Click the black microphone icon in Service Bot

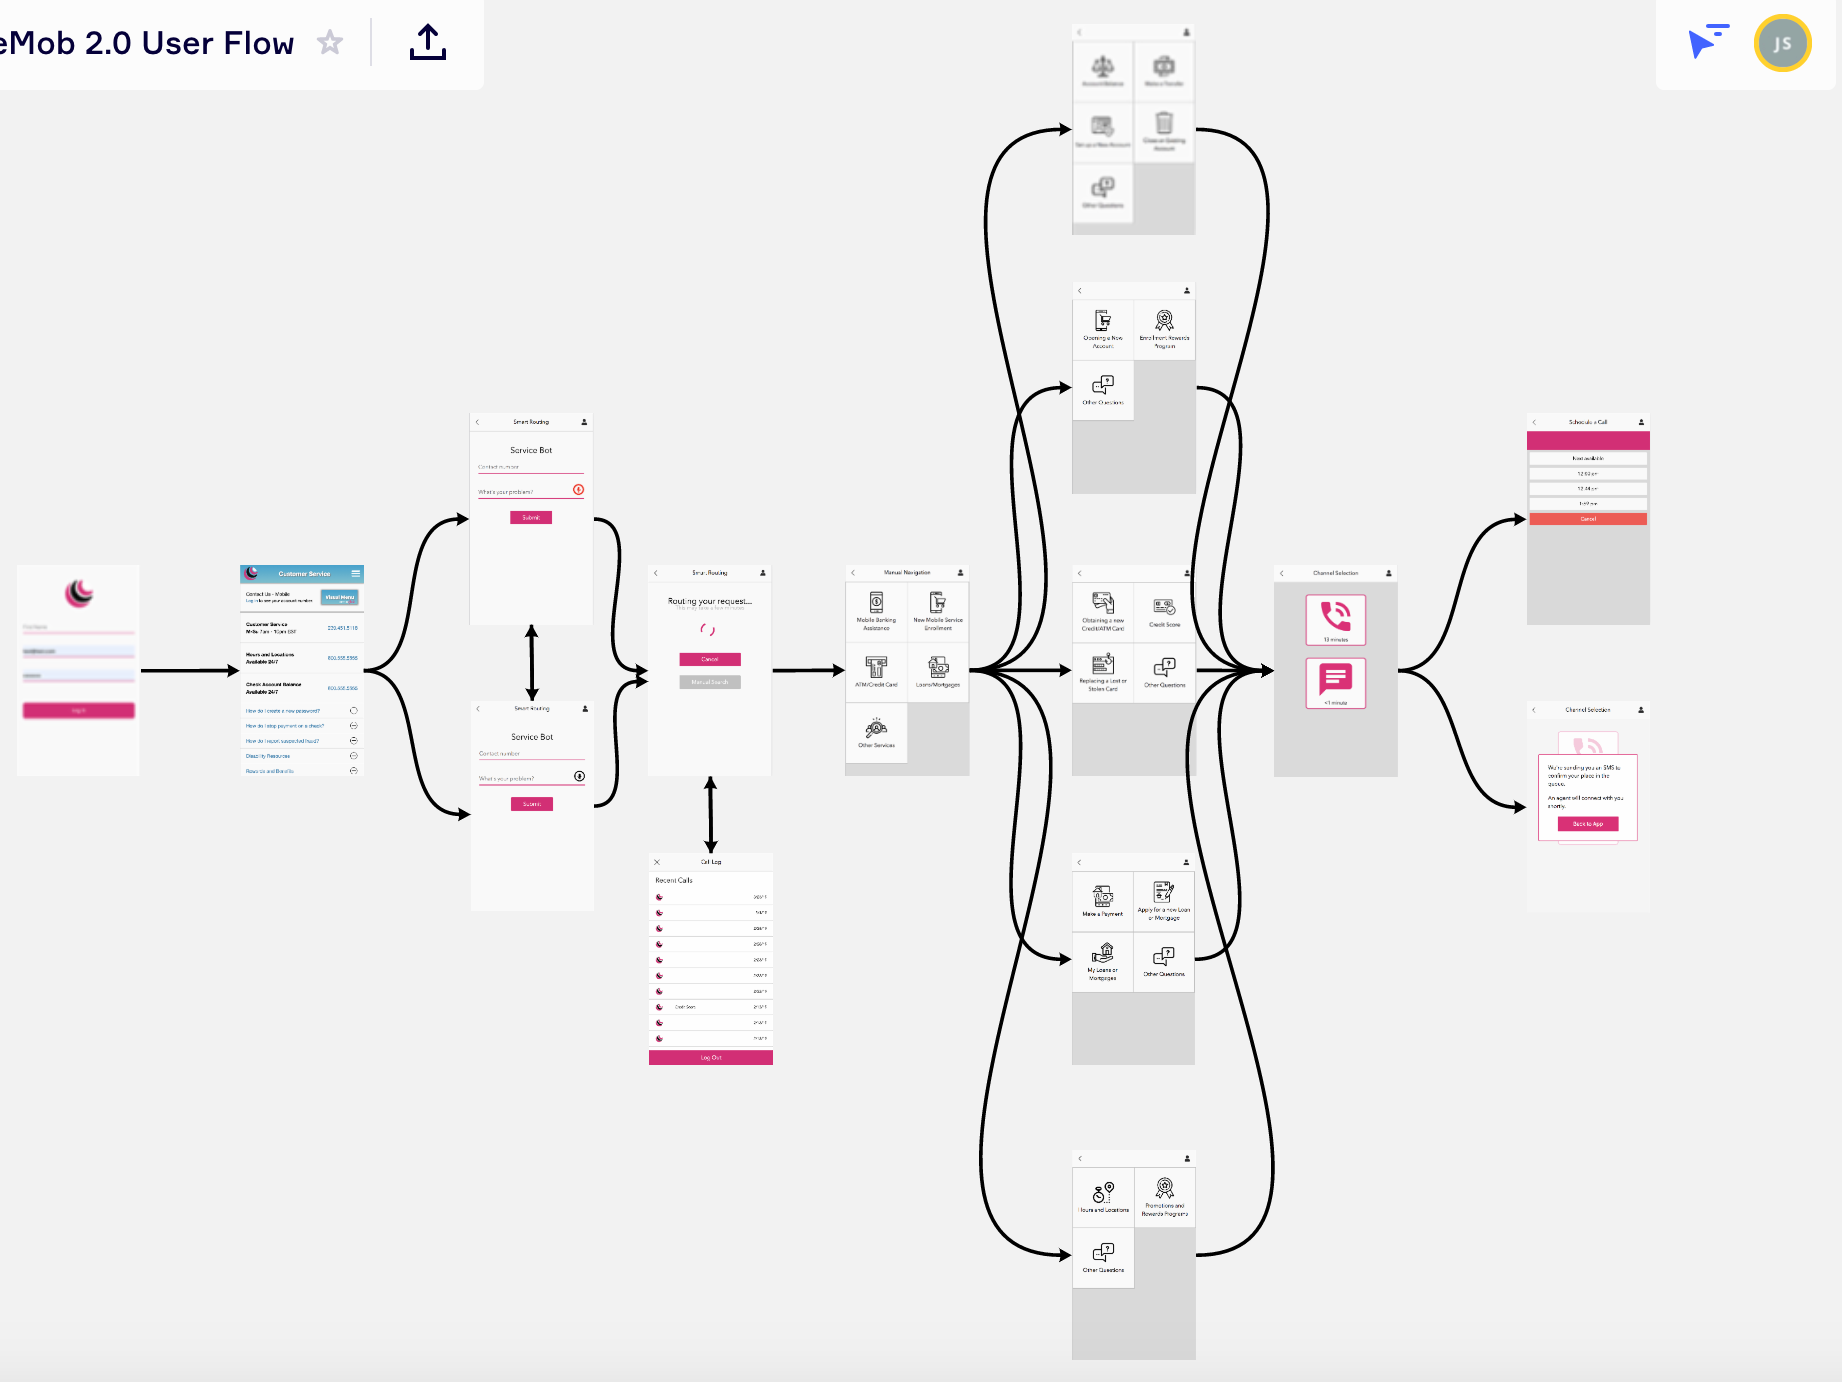[579, 776]
